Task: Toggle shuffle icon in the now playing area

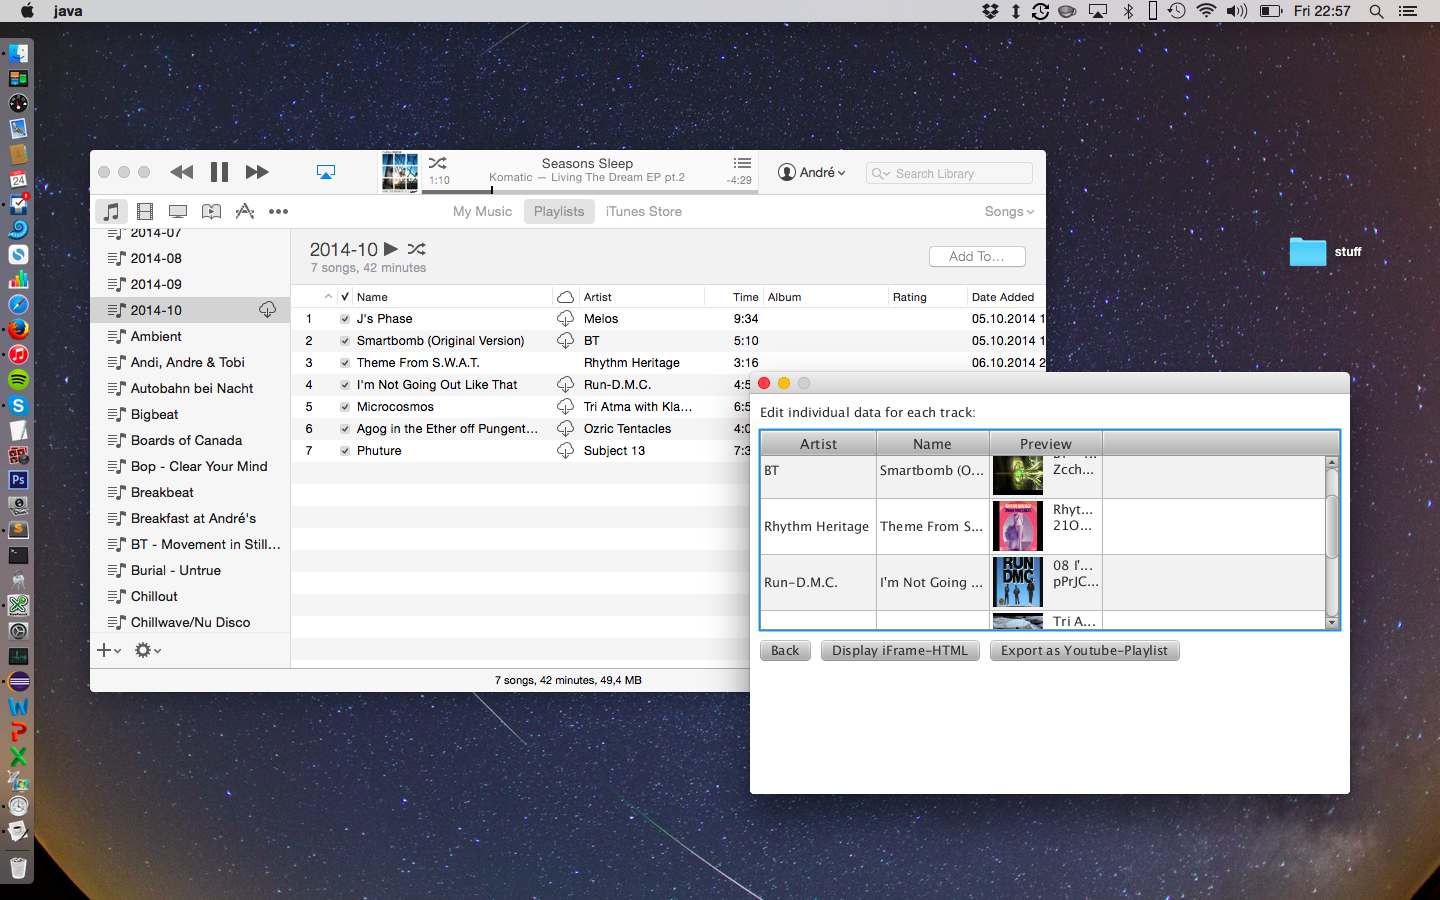Action: [x=438, y=163]
